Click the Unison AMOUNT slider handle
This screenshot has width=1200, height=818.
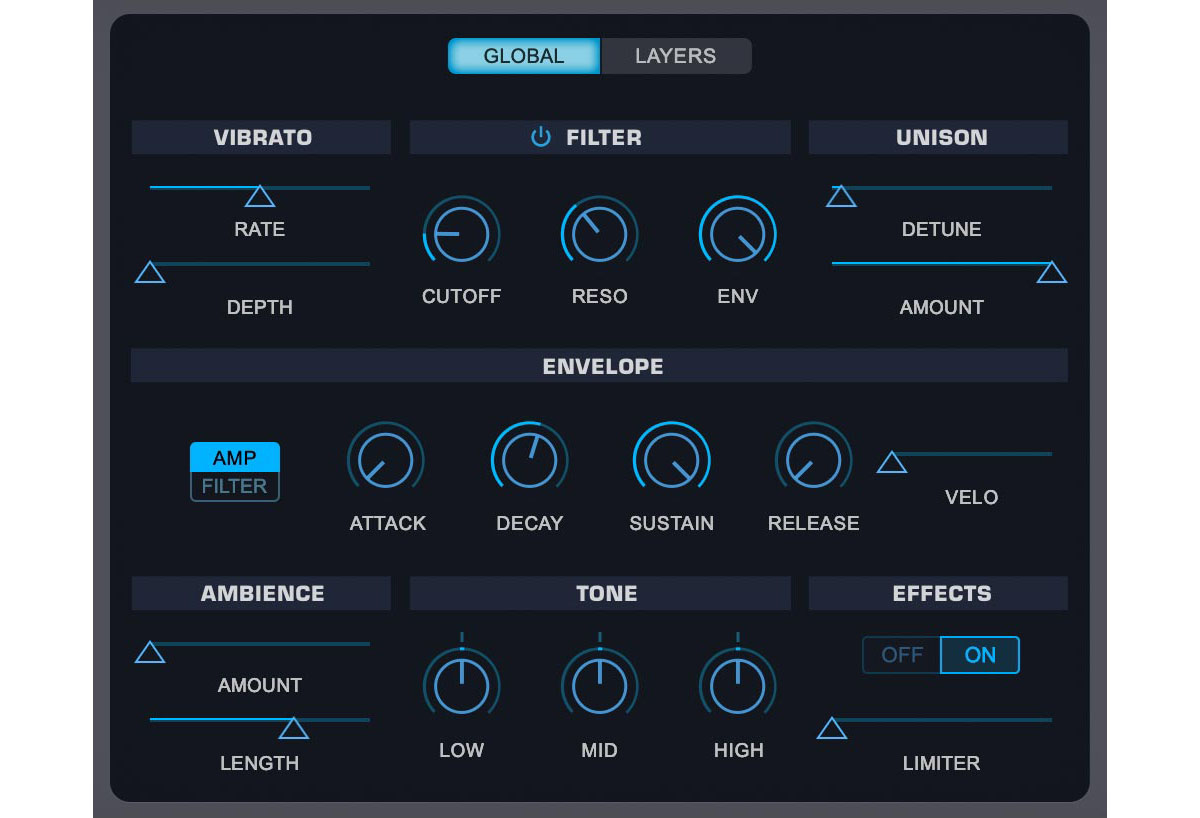[x=1052, y=272]
